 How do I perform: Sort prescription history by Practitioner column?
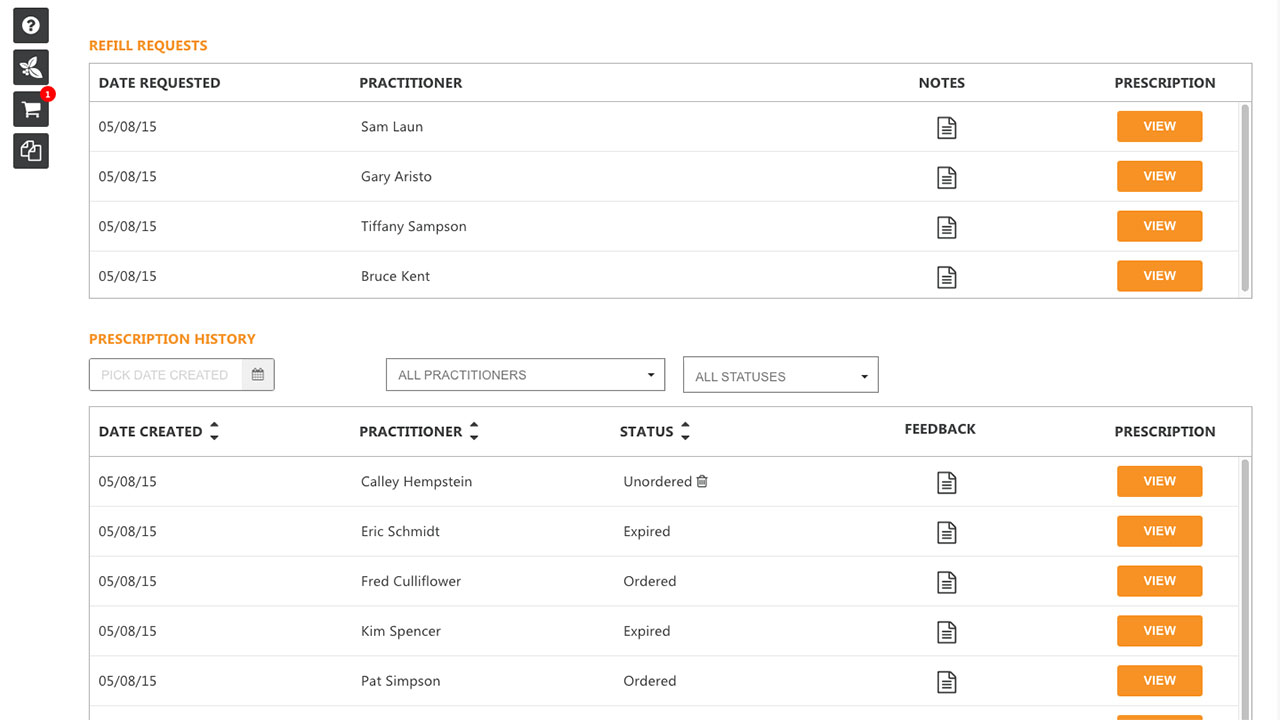pyautogui.click(x=474, y=432)
